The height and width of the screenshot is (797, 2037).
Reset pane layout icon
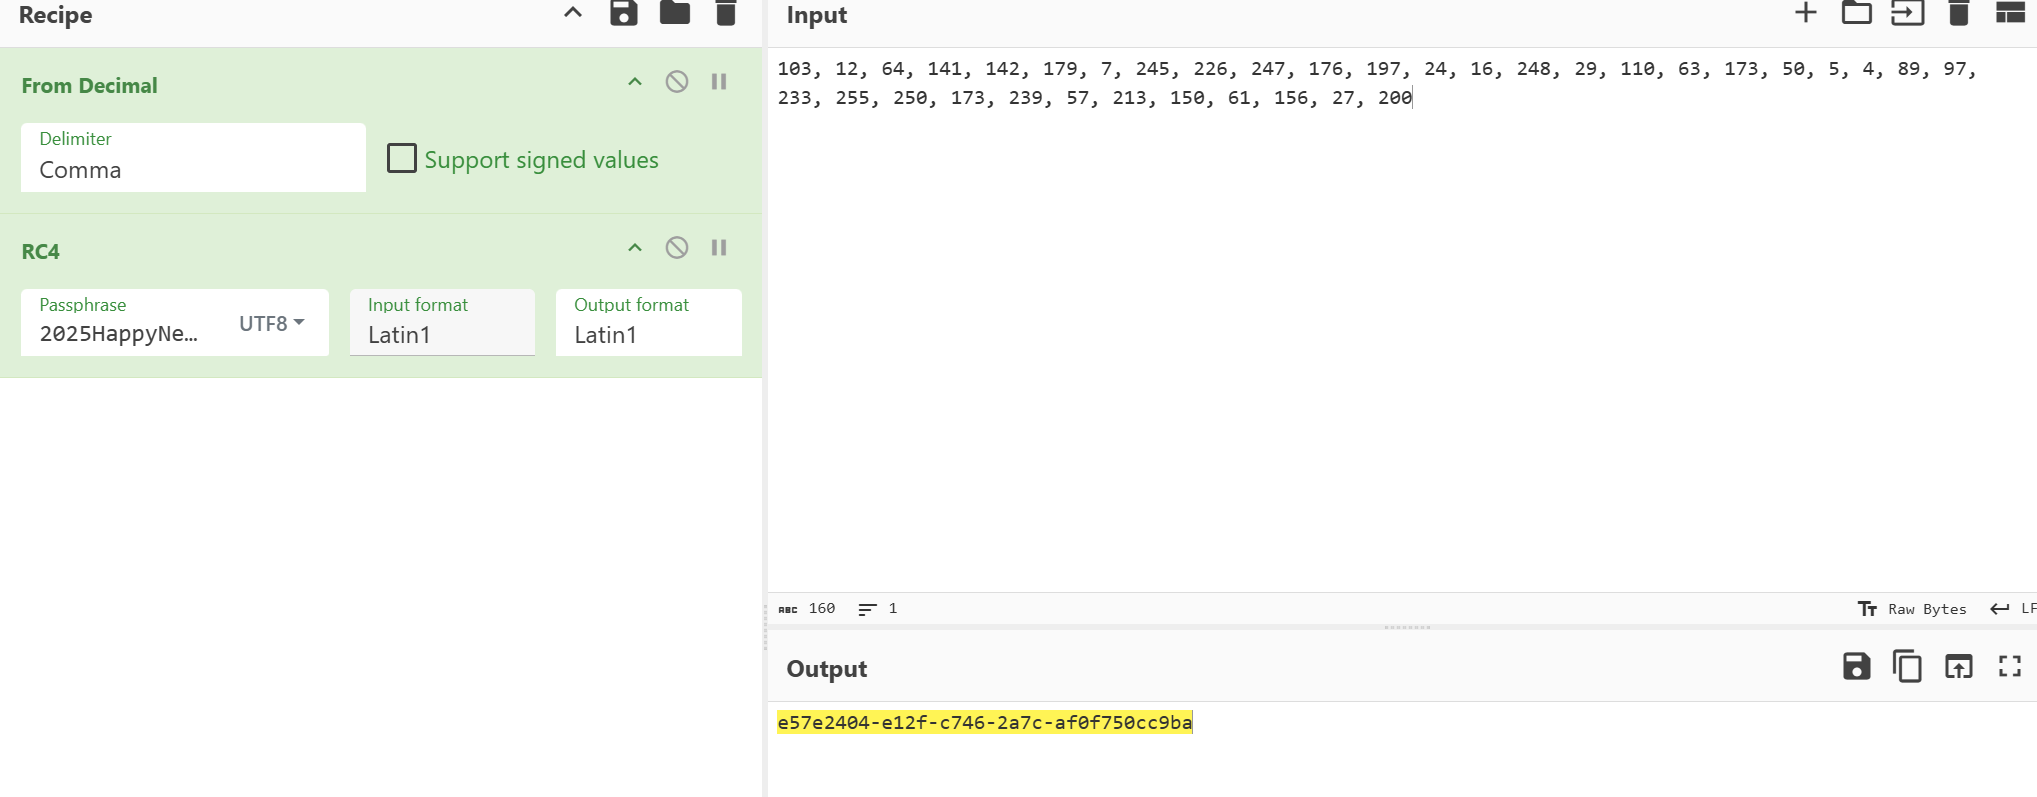[2010, 13]
